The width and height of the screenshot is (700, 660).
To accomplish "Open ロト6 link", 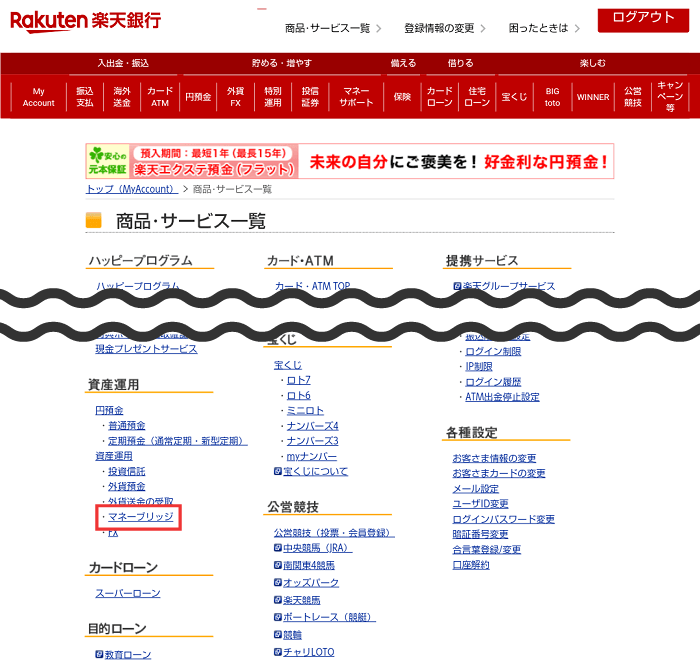I will (x=298, y=396).
